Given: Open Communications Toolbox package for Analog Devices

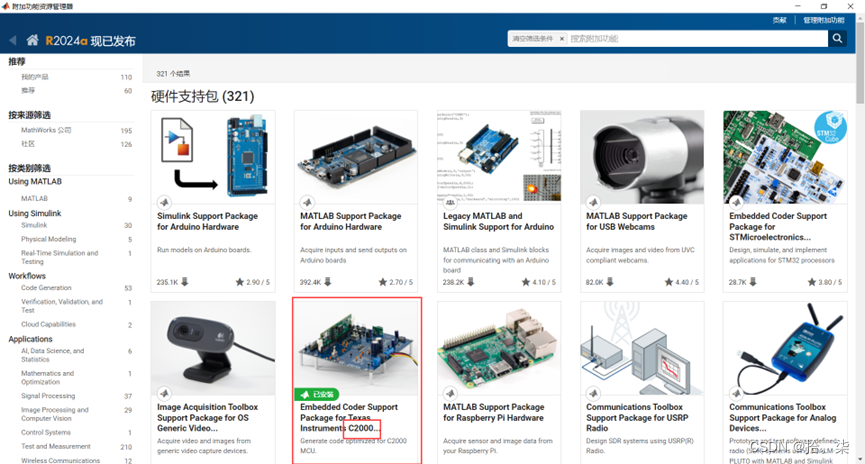Looking at the screenshot, I should 783,417.
